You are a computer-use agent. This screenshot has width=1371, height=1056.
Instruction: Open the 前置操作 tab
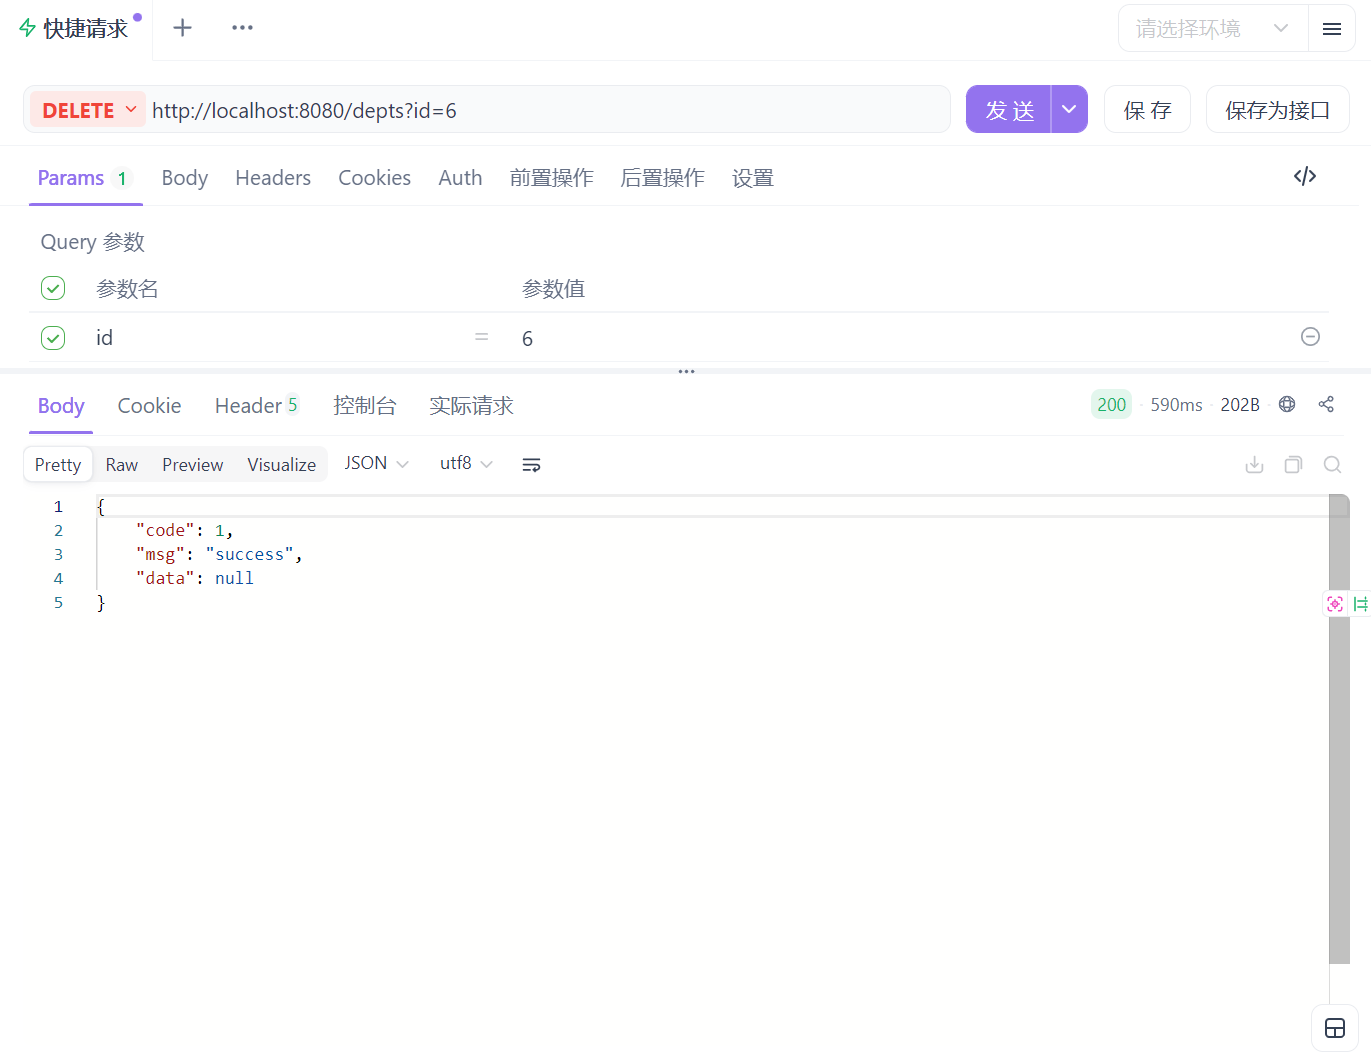click(x=552, y=178)
